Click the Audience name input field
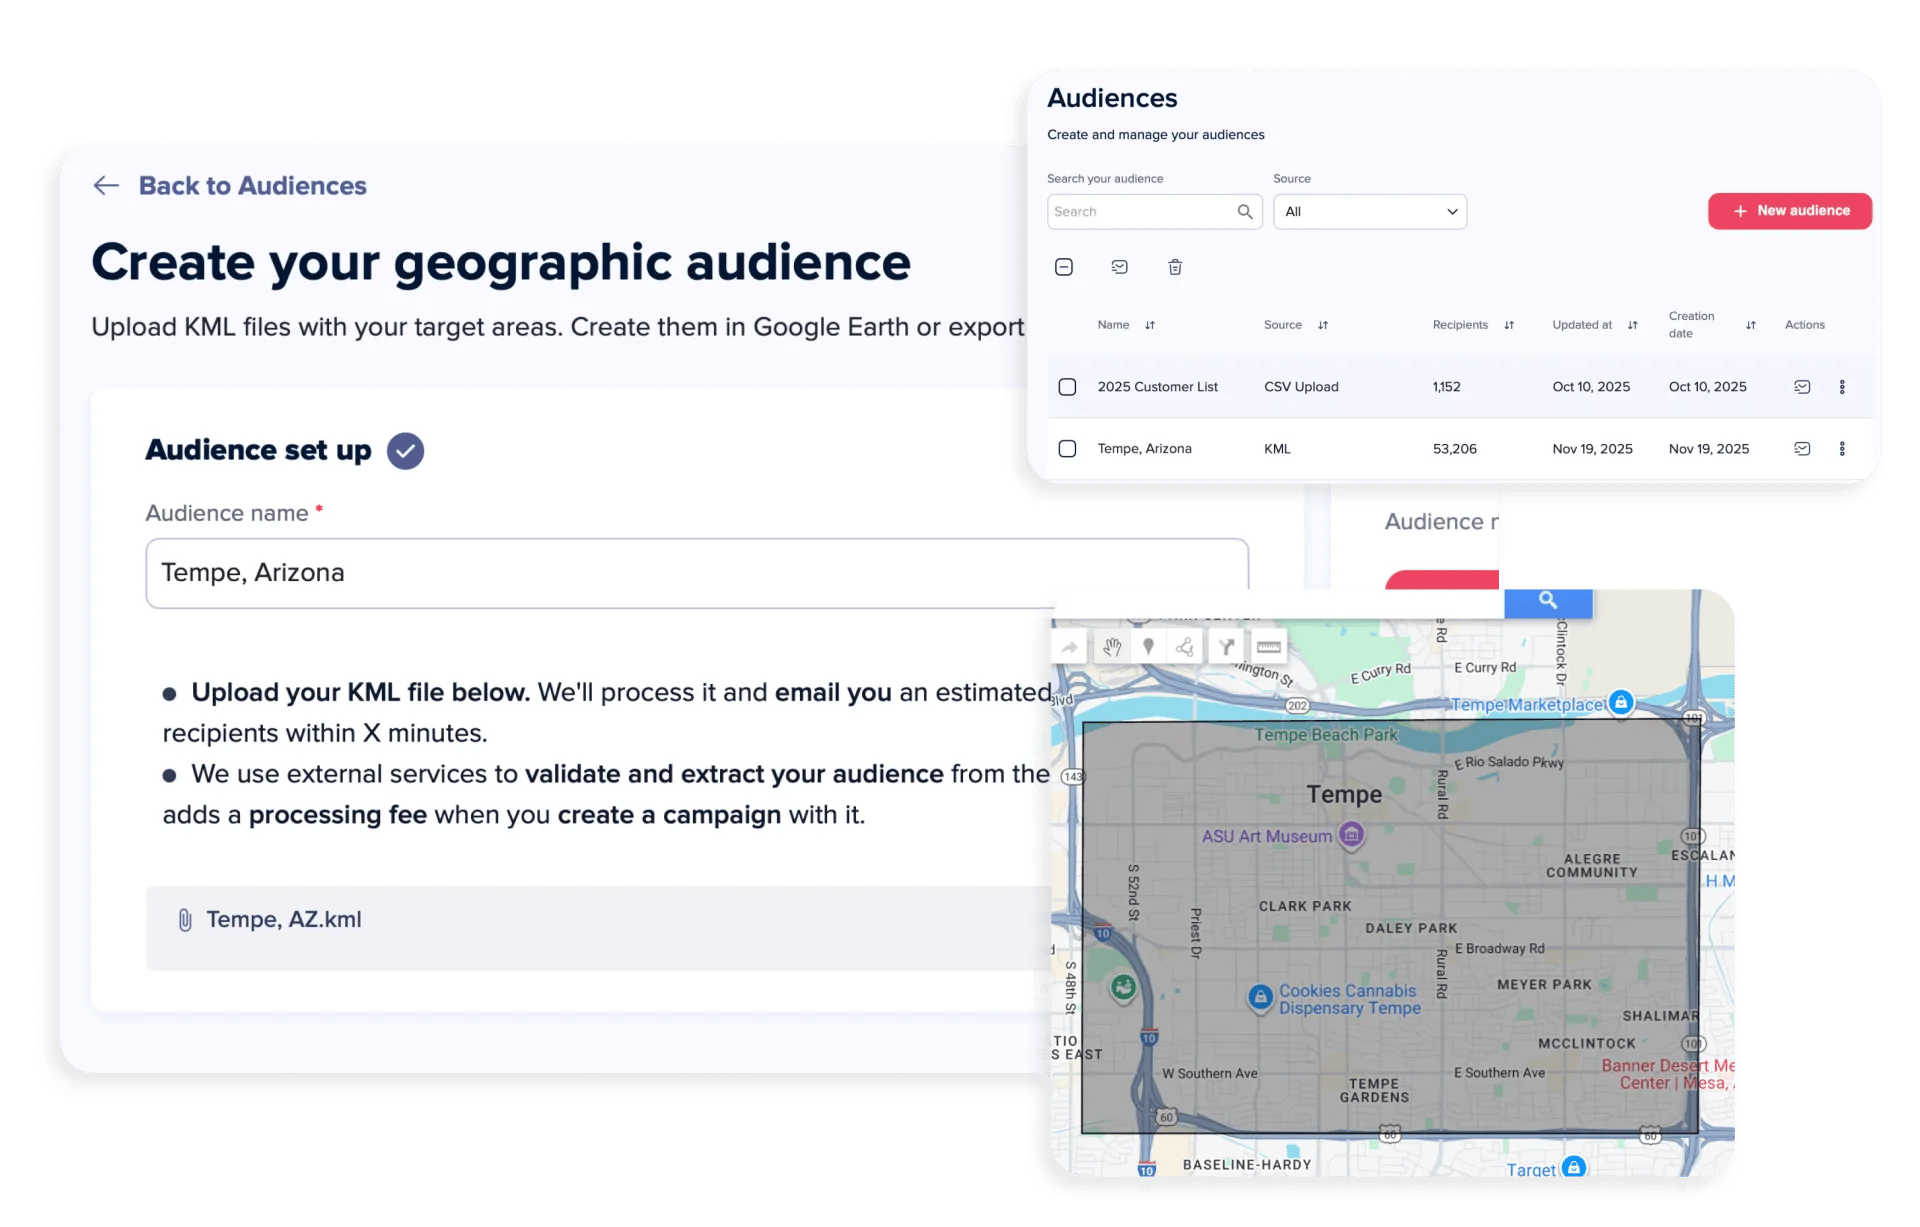 click(x=696, y=573)
